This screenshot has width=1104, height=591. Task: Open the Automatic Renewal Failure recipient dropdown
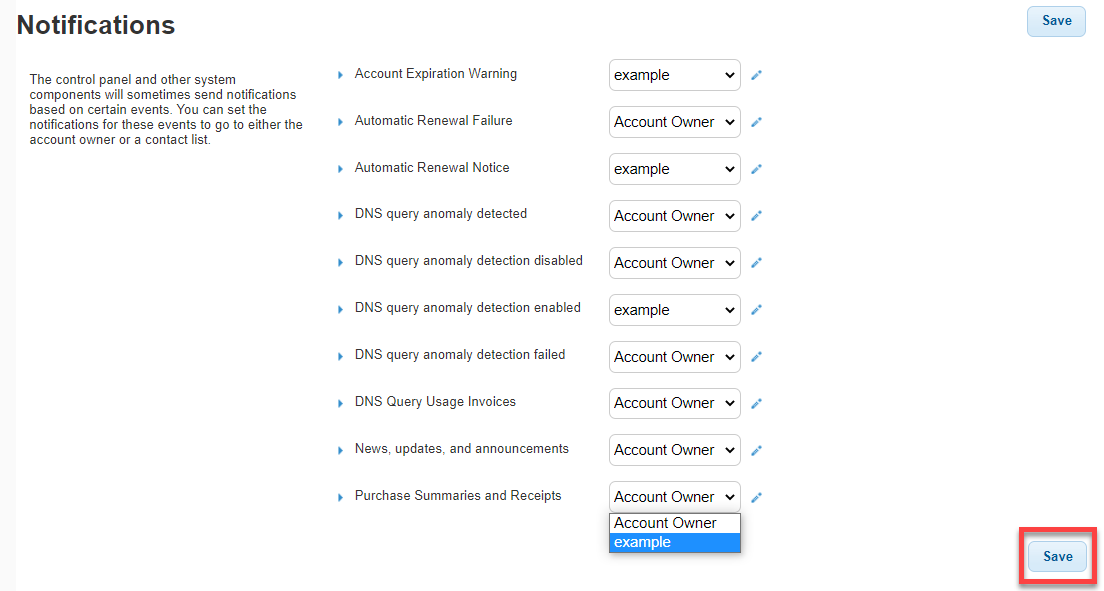tap(674, 122)
